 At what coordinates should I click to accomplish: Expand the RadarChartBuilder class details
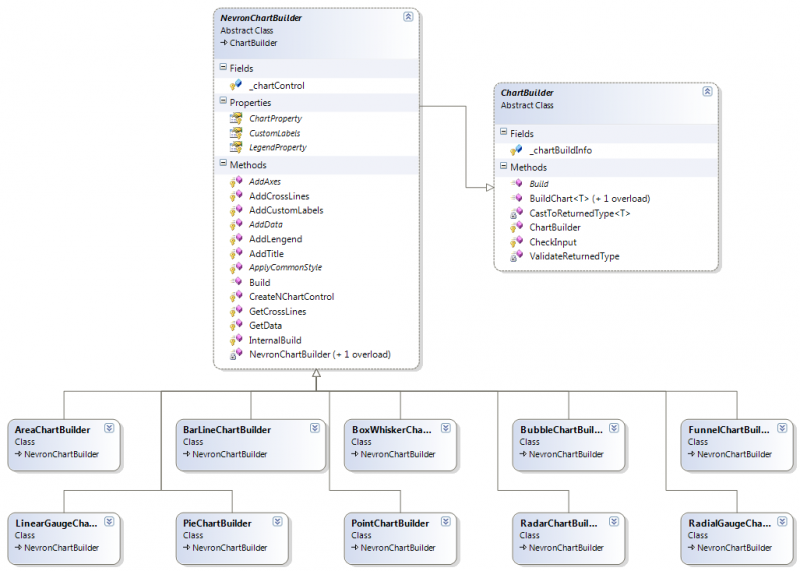pos(613,521)
